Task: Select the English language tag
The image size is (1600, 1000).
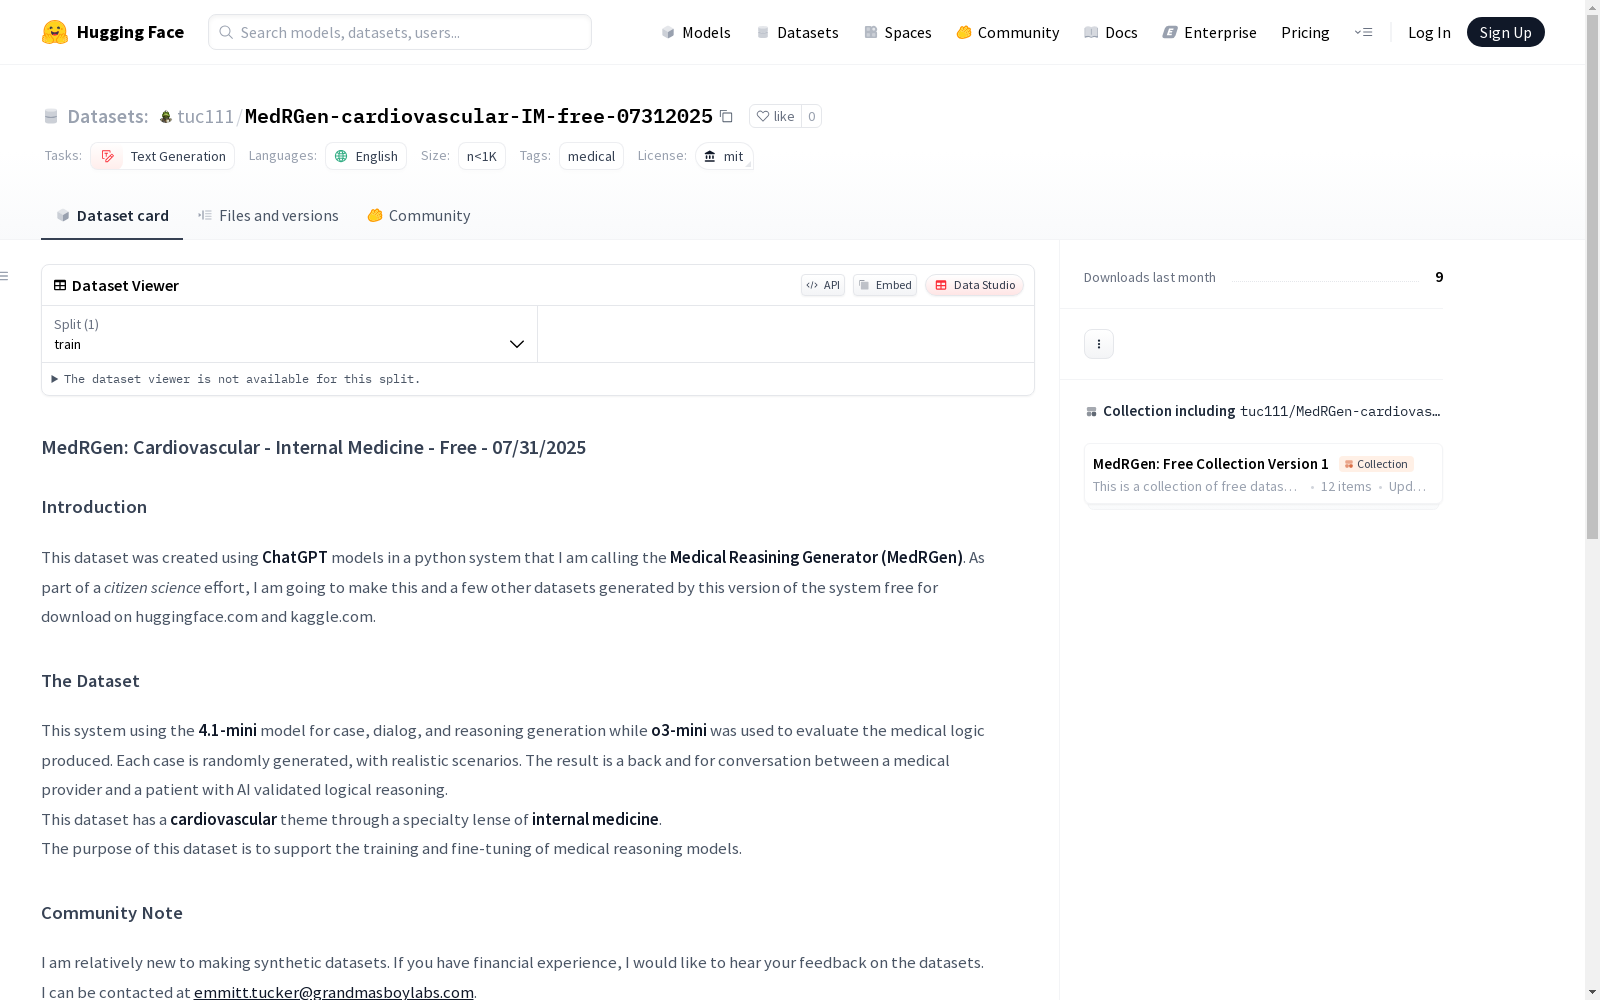Action: pos(366,156)
